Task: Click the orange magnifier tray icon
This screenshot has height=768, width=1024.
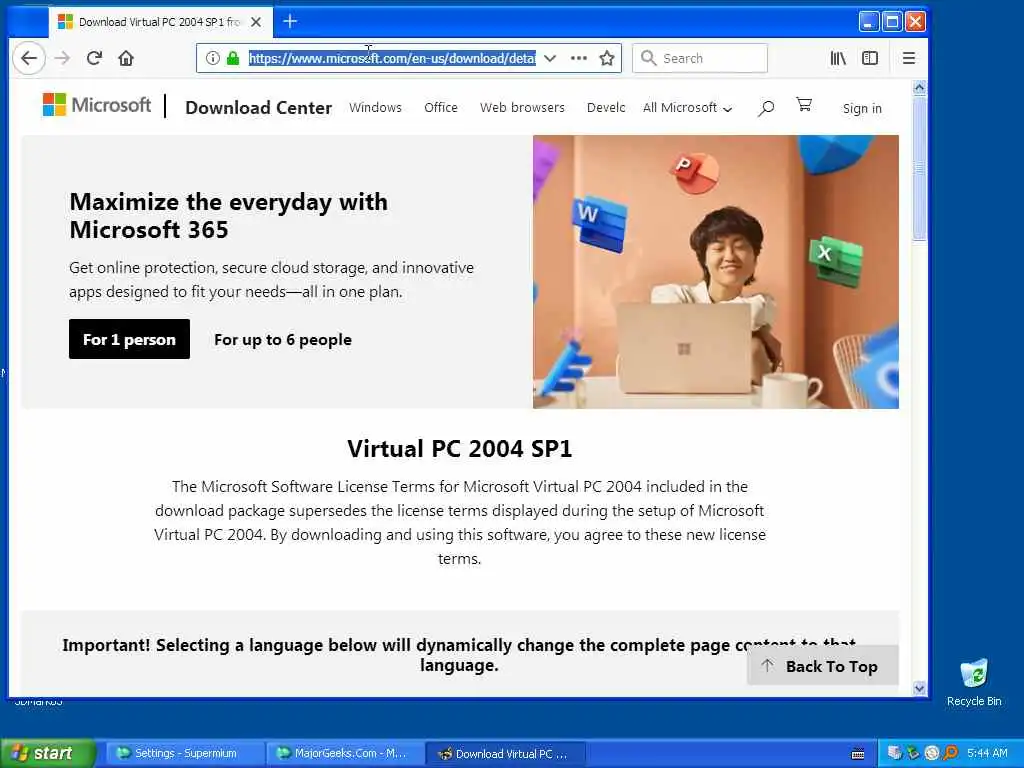Action: pos(951,753)
